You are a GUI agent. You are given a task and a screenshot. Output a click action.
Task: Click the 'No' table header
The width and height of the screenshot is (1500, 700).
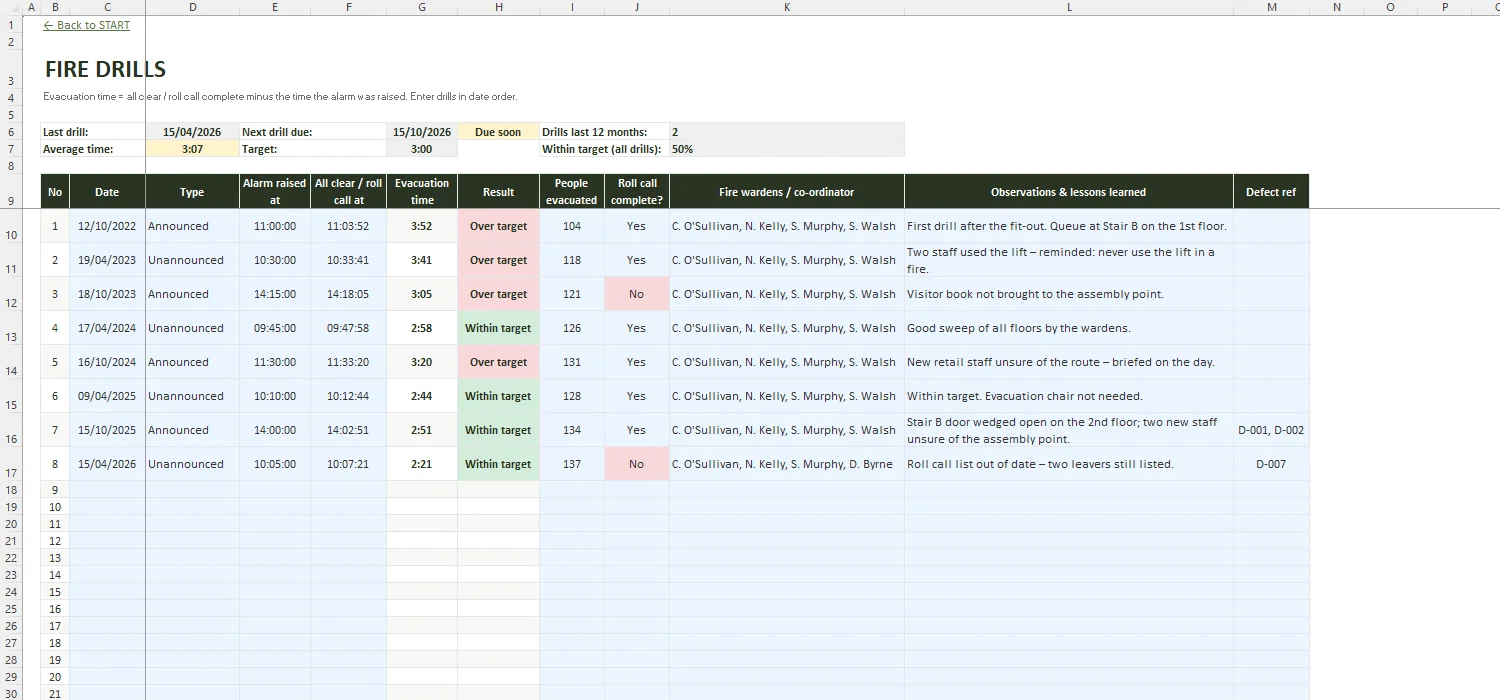coord(55,192)
